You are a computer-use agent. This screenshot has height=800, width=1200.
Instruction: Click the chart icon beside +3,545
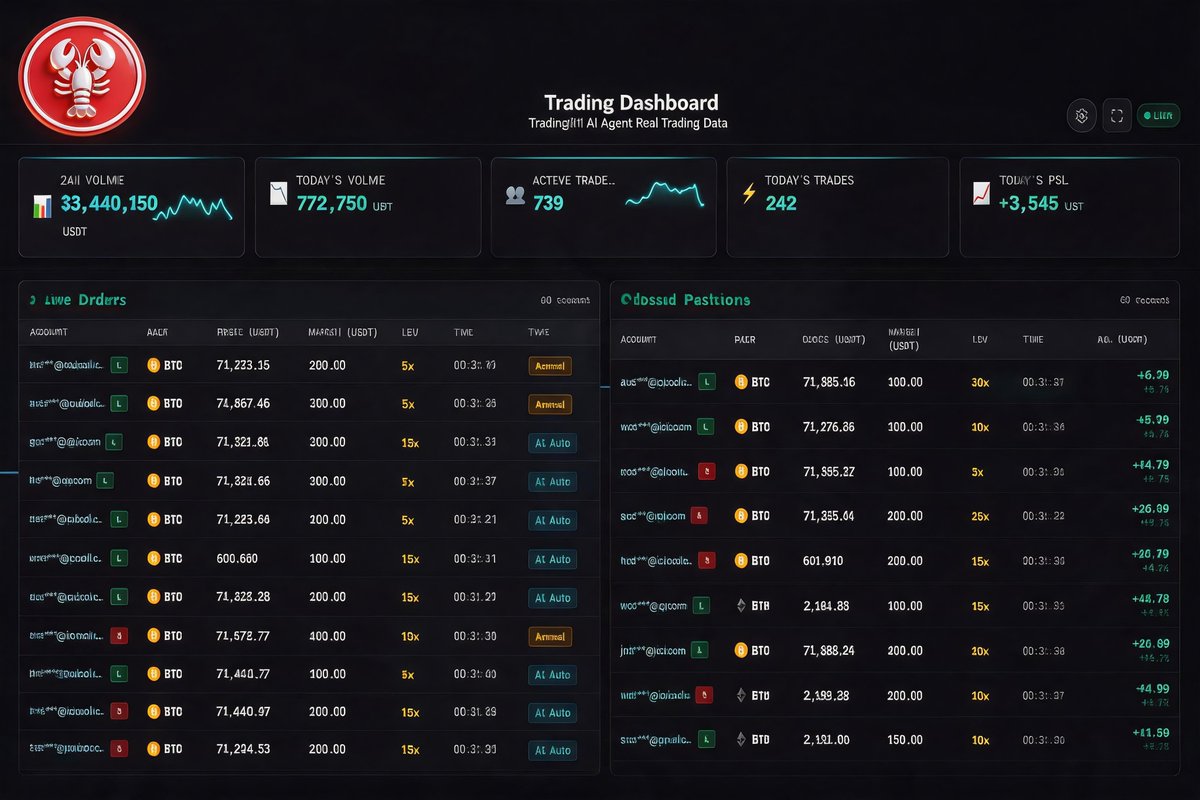[x=982, y=194]
